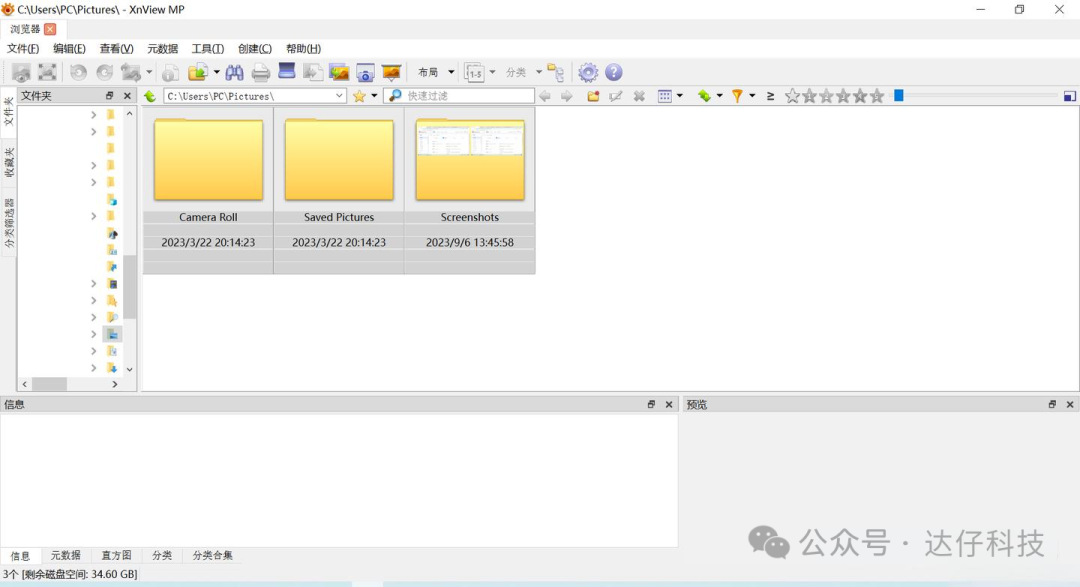Open the scanner acquire tool
Viewport: 1080px width, 587px height.
(287, 72)
